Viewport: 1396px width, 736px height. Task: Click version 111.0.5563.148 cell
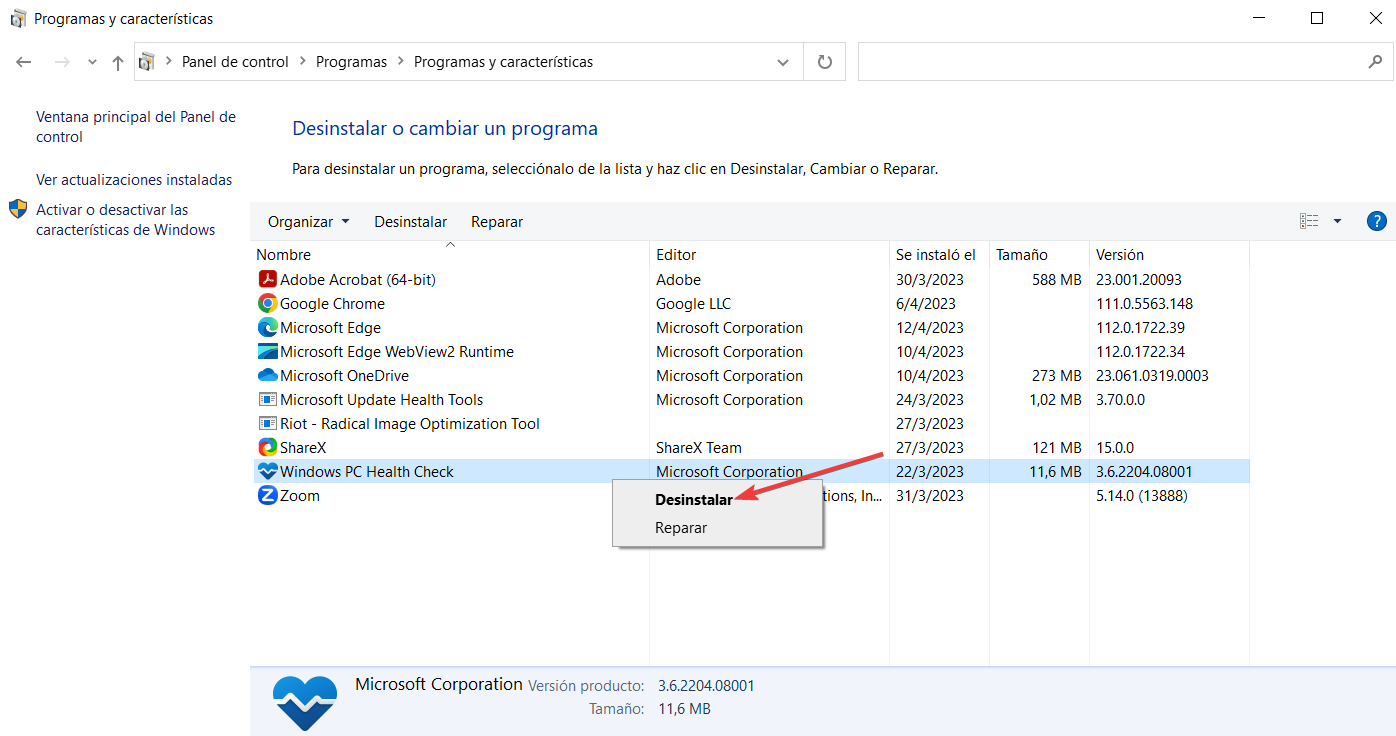pyautogui.click(x=1144, y=304)
